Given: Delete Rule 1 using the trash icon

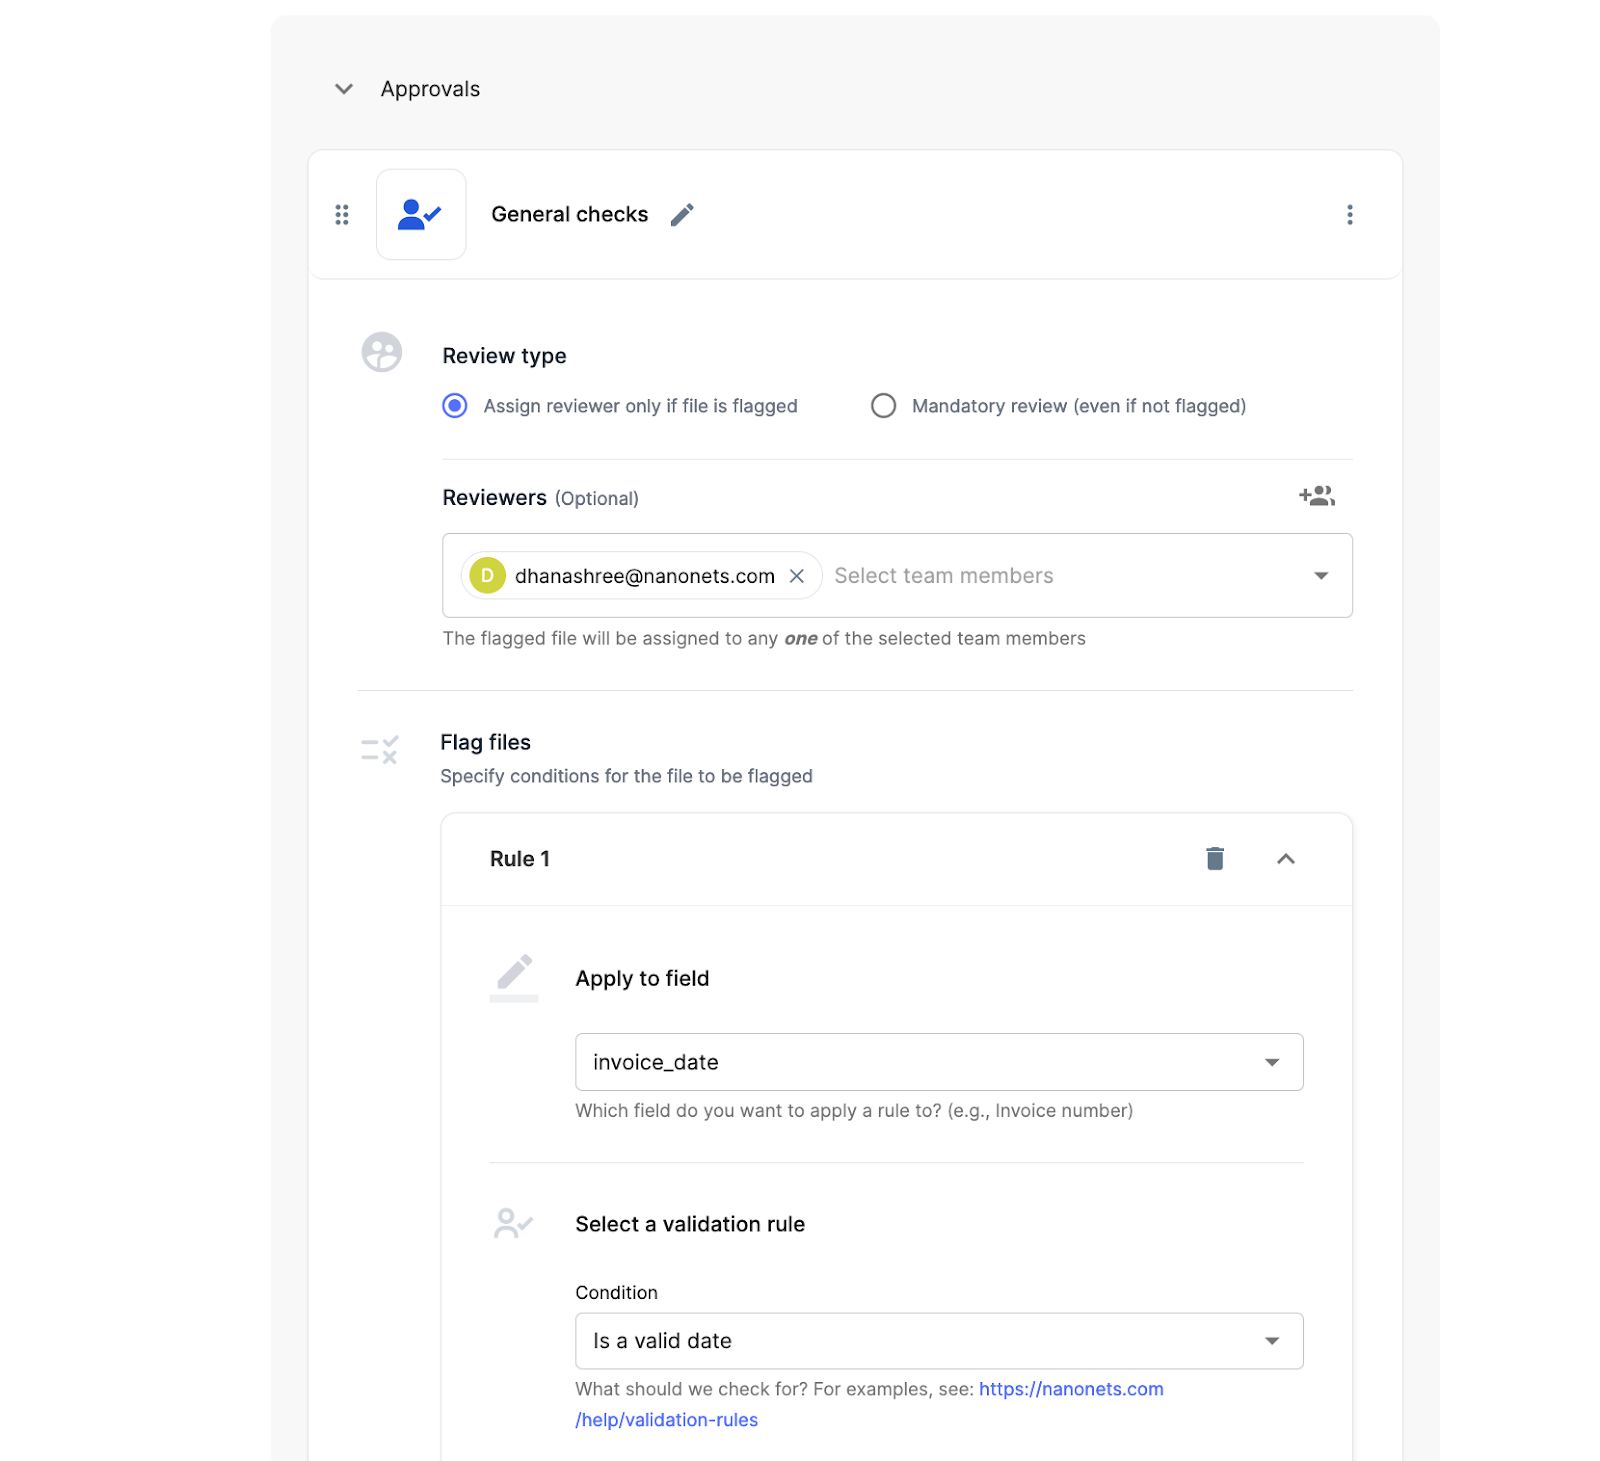Looking at the screenshot, I should (x=1214, y=858).
